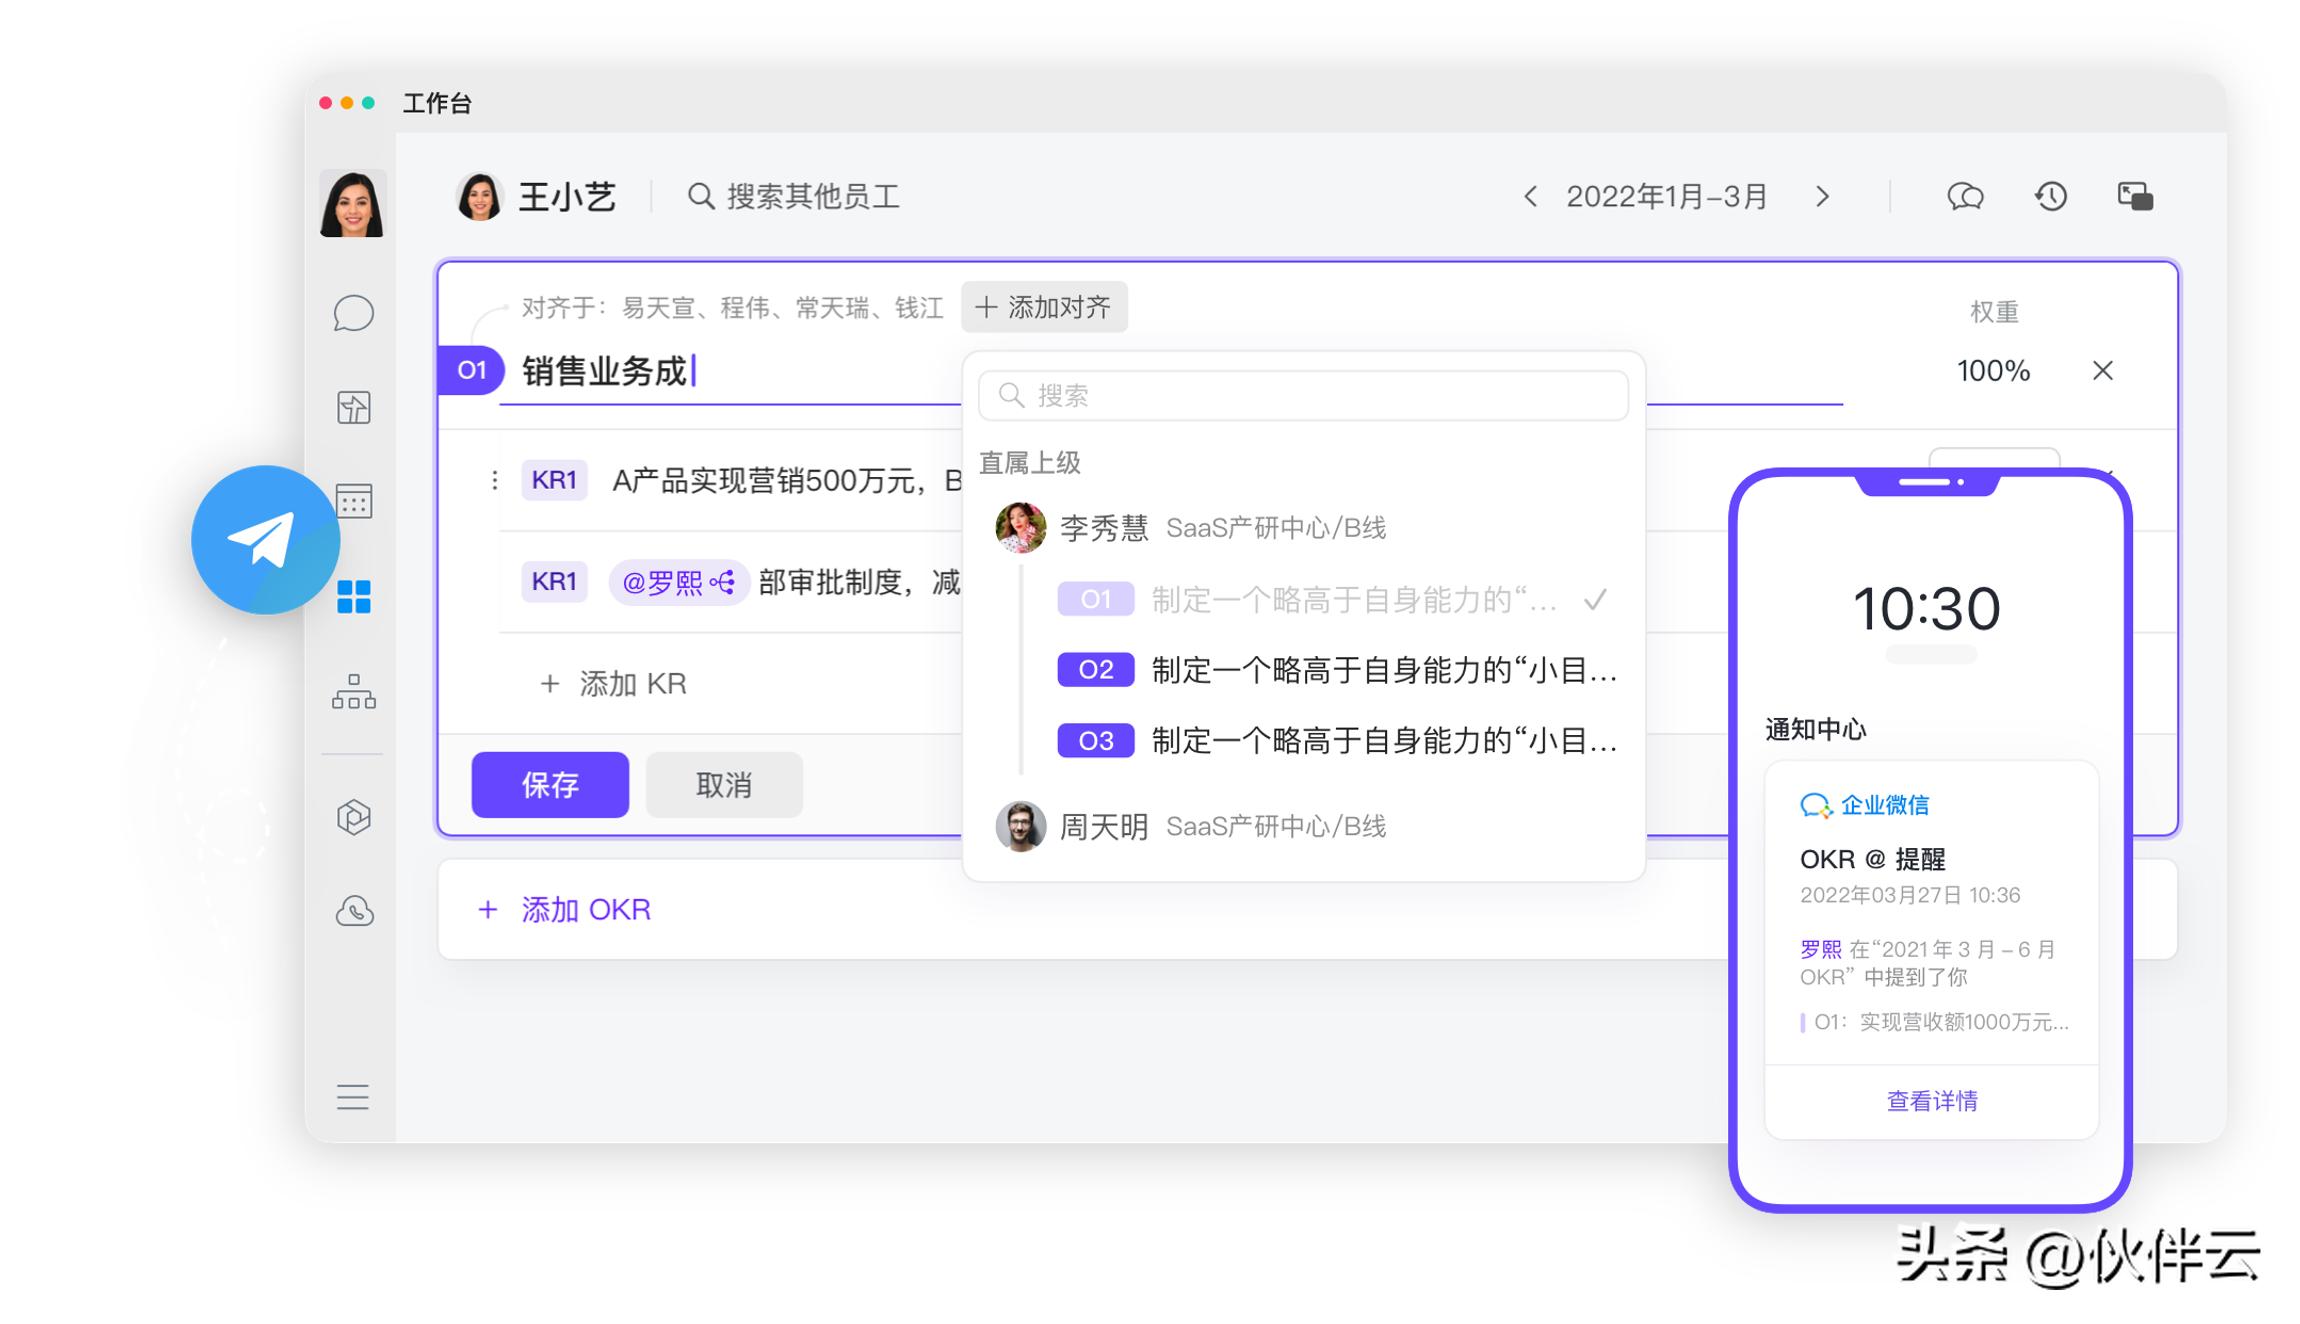Open the calendar icon in the sidebar
The image size is (2300, 1324).
pyautogui.click(x=352, y=502)
